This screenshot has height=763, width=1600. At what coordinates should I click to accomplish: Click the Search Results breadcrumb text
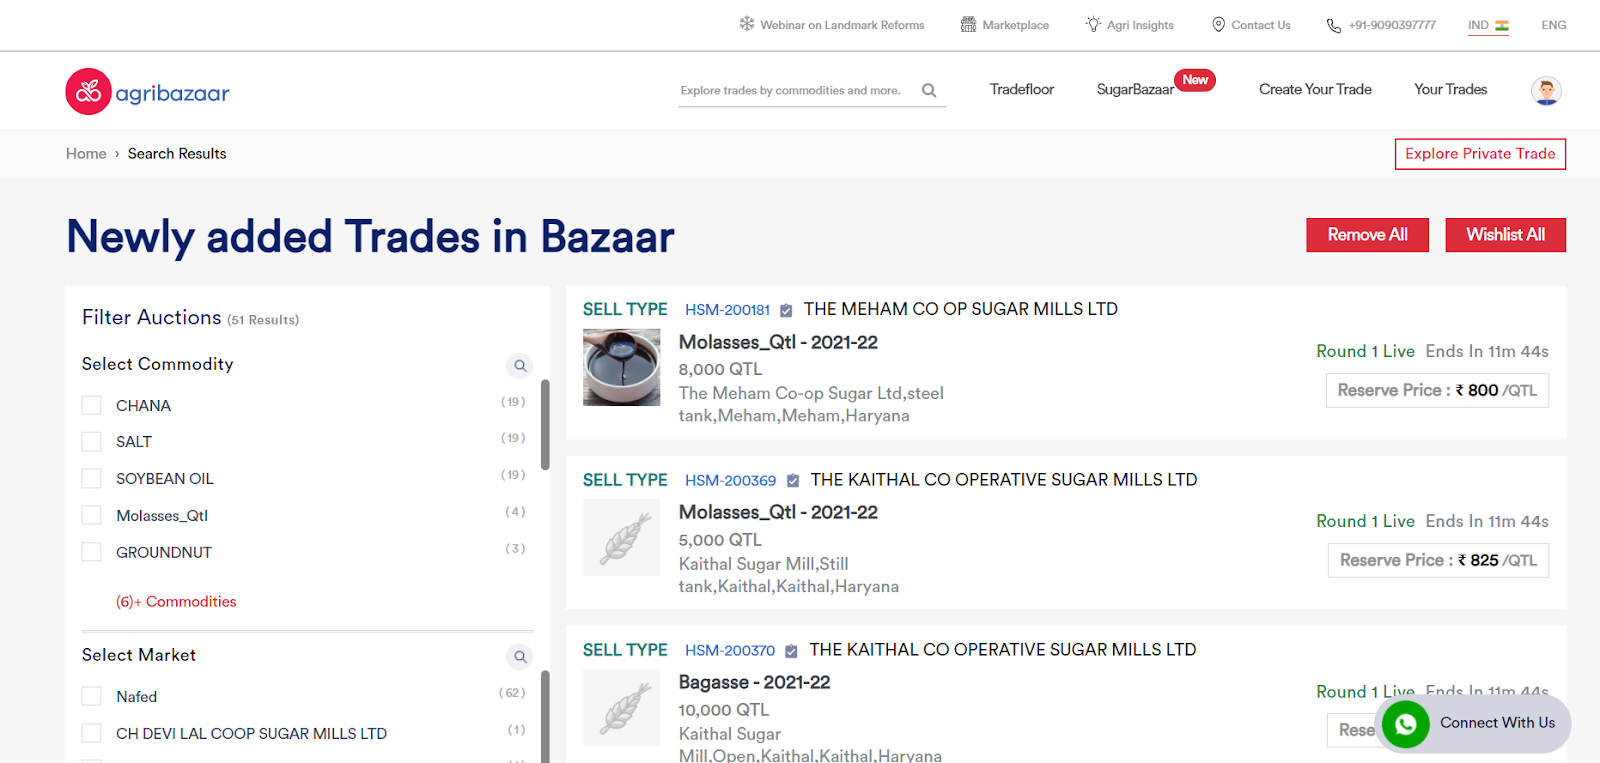point(177,153)
